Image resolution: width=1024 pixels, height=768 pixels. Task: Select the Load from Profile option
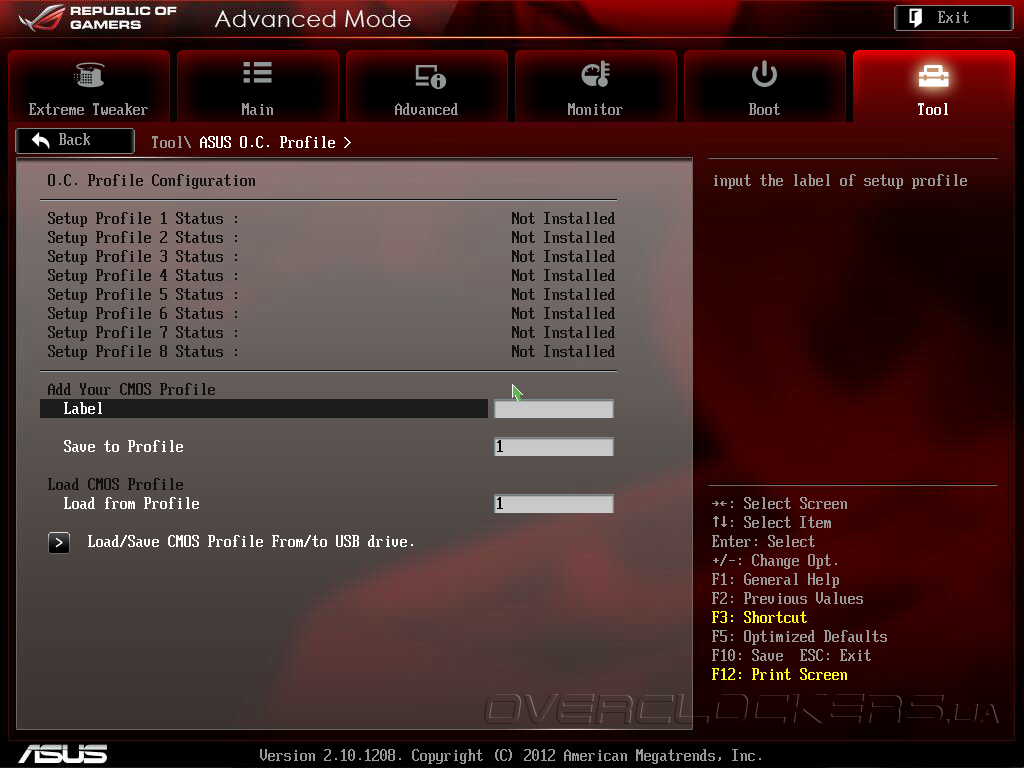(131, 504)
